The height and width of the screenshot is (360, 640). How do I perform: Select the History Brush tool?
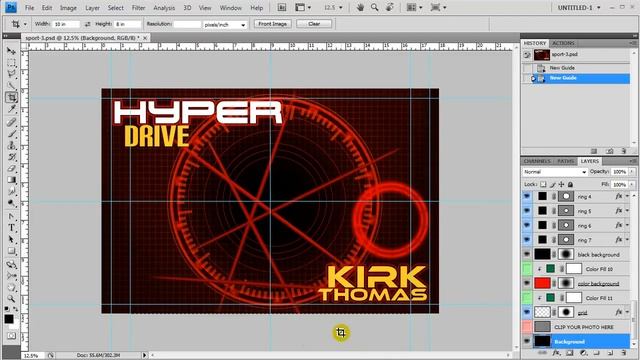point(11,157)
